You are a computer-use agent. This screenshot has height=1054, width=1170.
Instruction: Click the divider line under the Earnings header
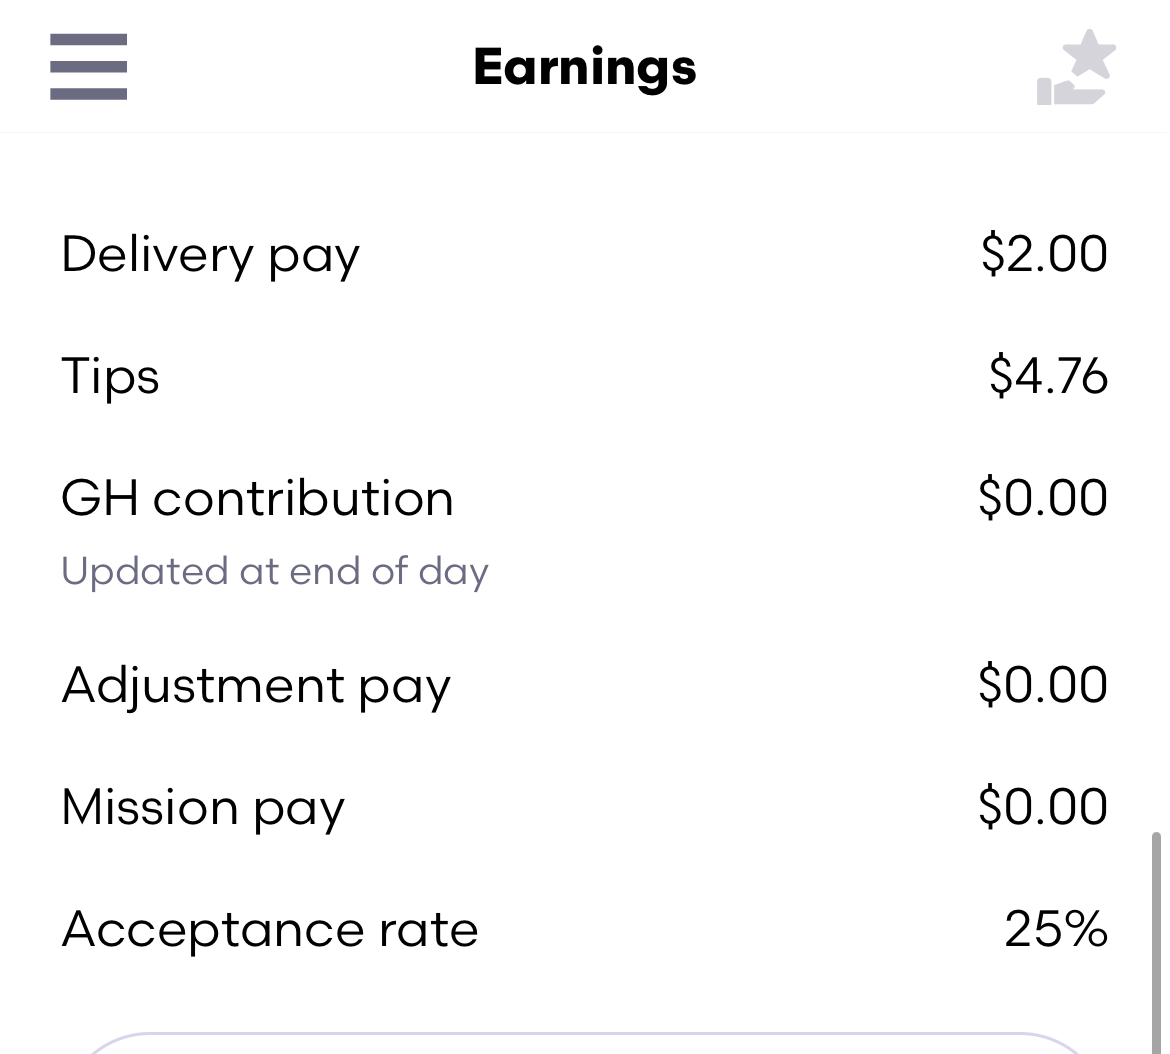[x=584, y=132]
